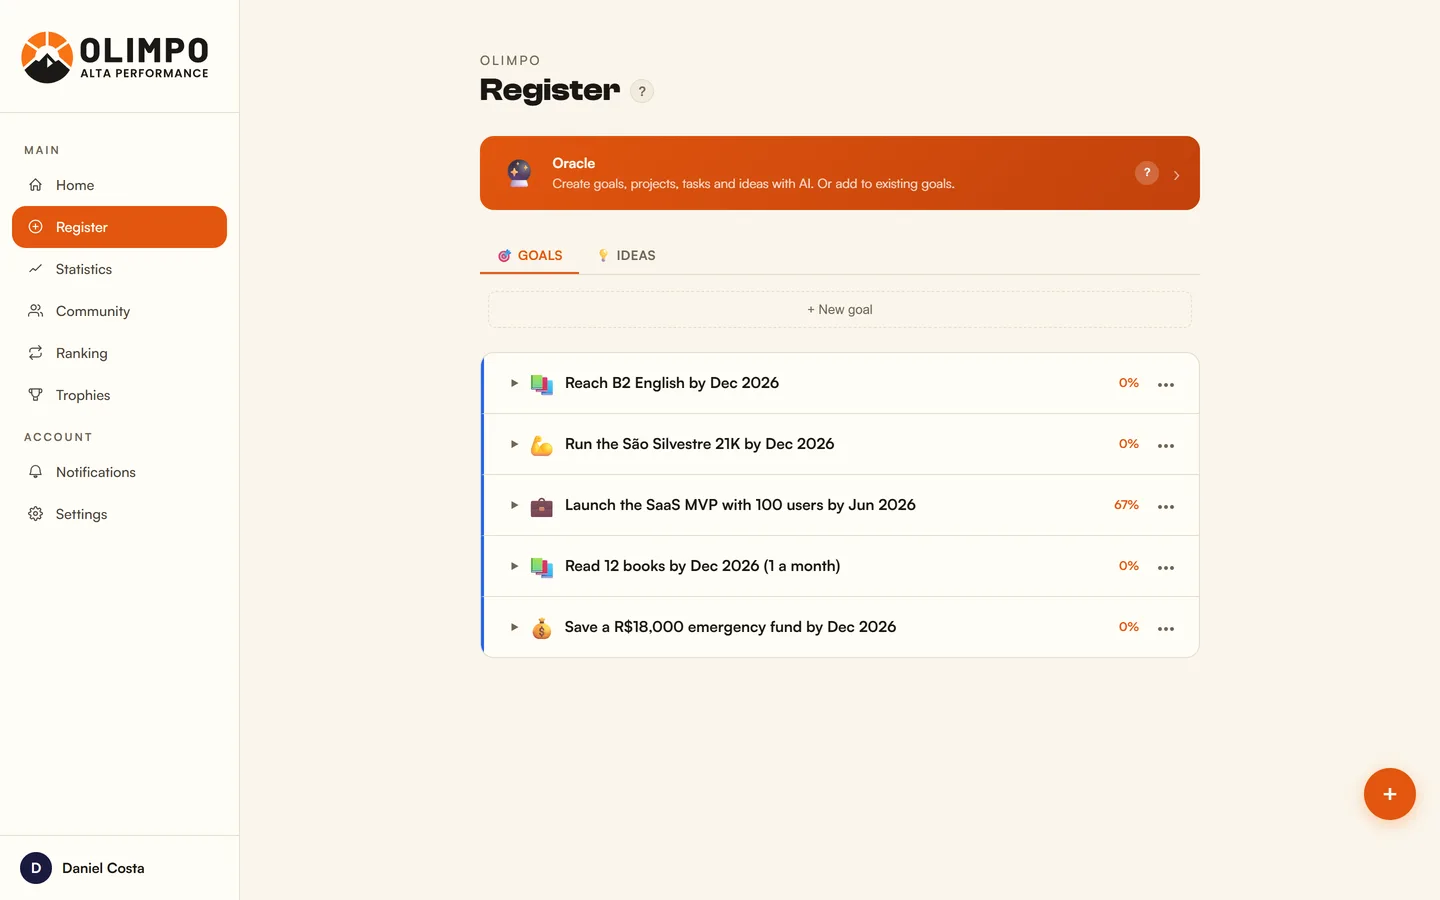Expand the Save R$18,000 emergency fund goal
Viewport: 1440px width, 900px height.
[x=514, y=627]
